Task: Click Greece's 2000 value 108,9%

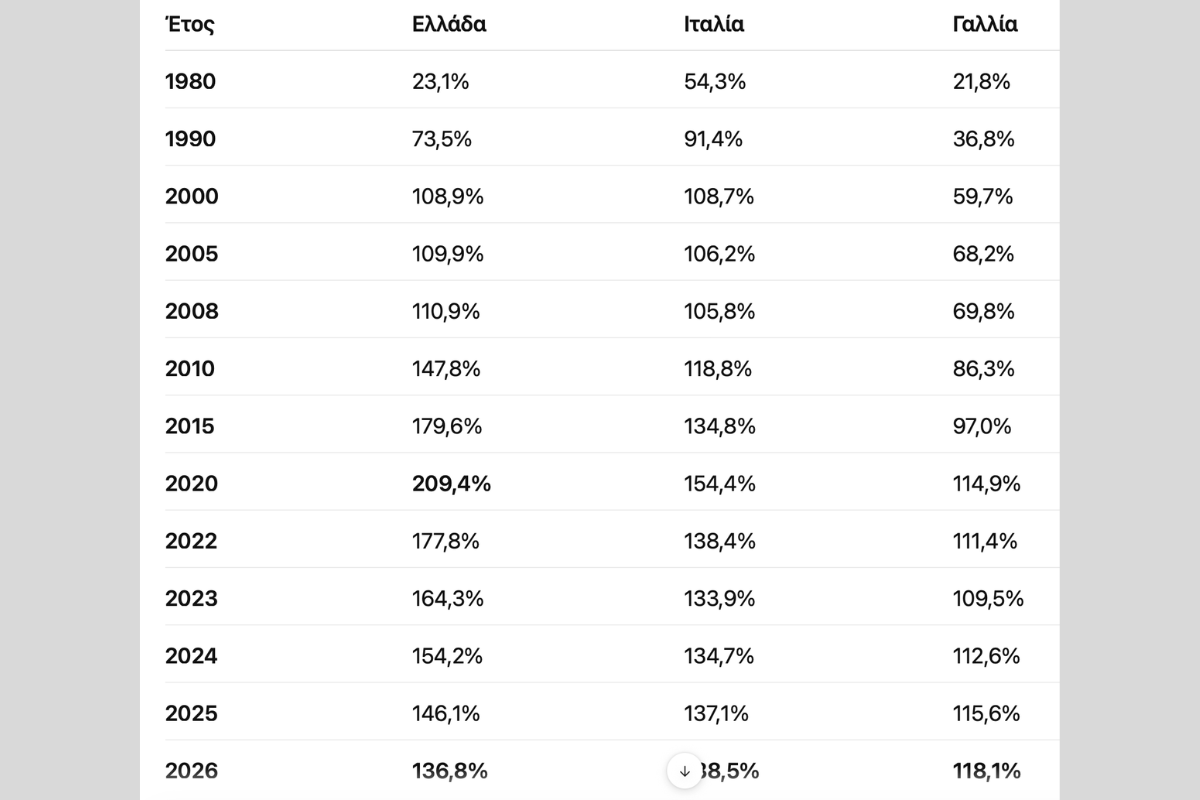Action: point(448,197)
